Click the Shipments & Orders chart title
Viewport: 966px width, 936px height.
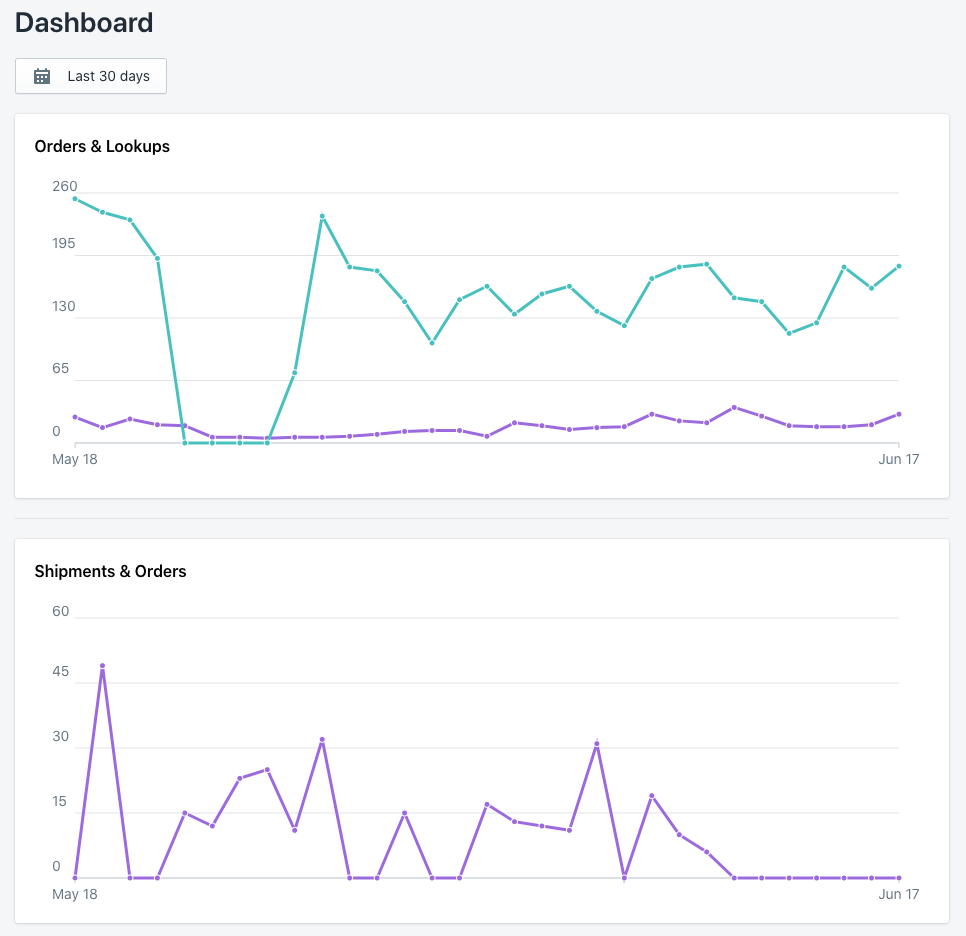coord(110,571)
